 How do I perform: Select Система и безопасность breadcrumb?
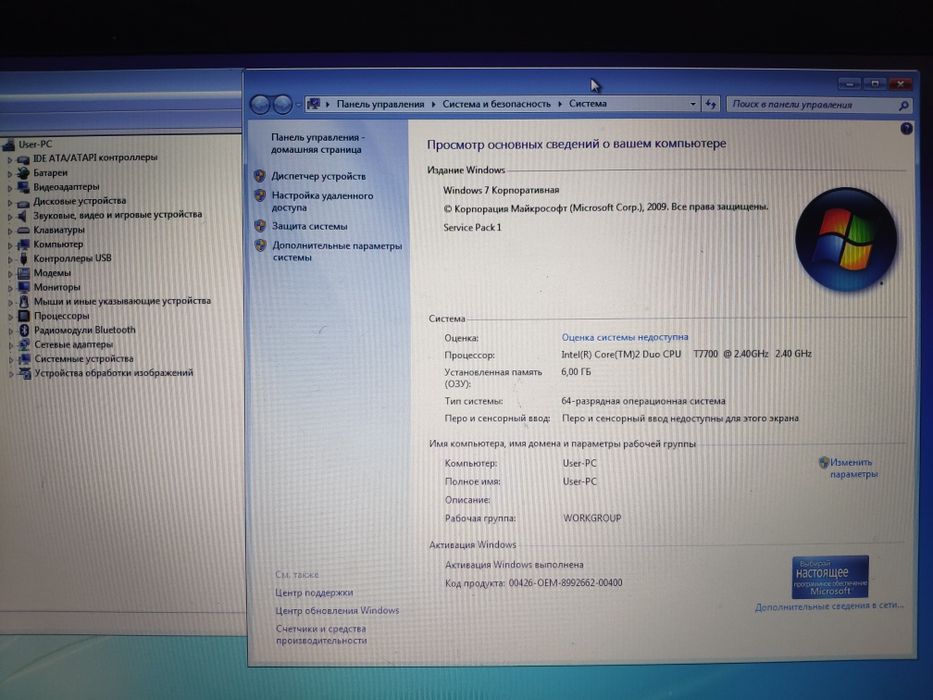pyautogui.click(x=496, y=104)
